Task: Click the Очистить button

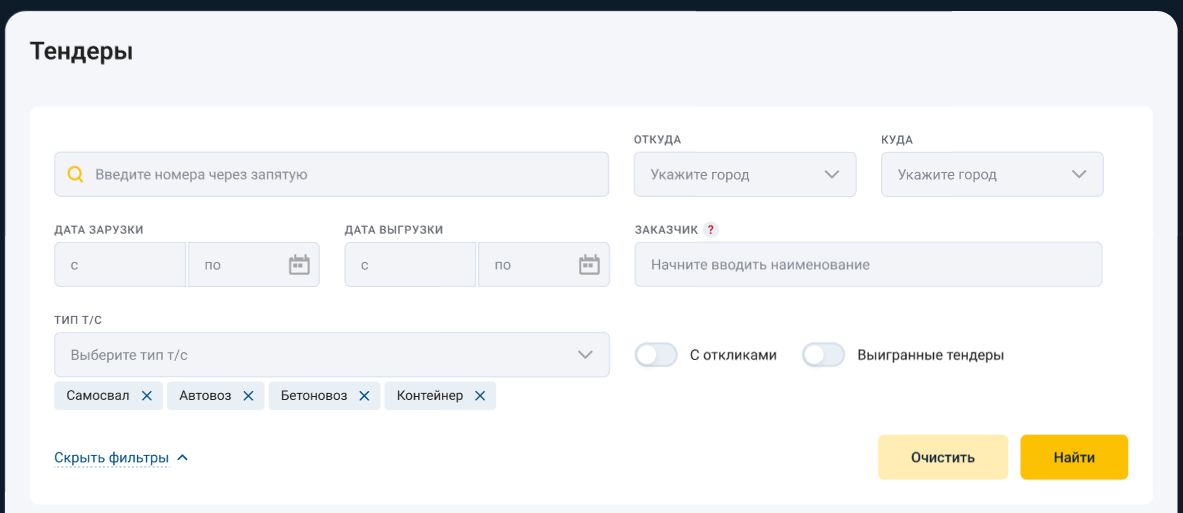Action: click(942, 458)
